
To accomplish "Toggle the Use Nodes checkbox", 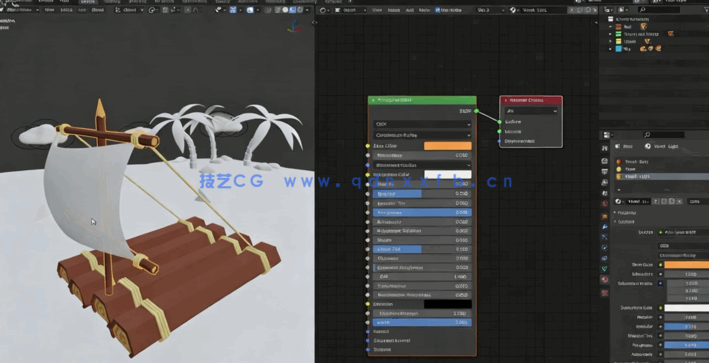I will (x=438, y=10).
